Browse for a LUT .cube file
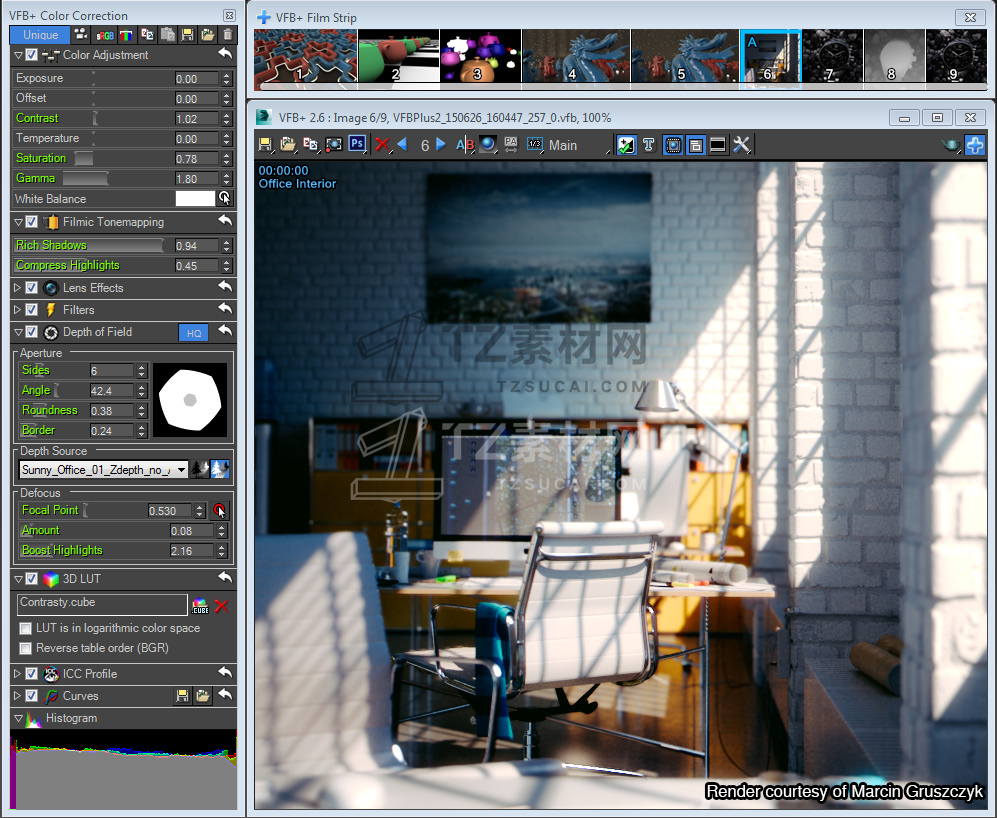 [200, 606]
